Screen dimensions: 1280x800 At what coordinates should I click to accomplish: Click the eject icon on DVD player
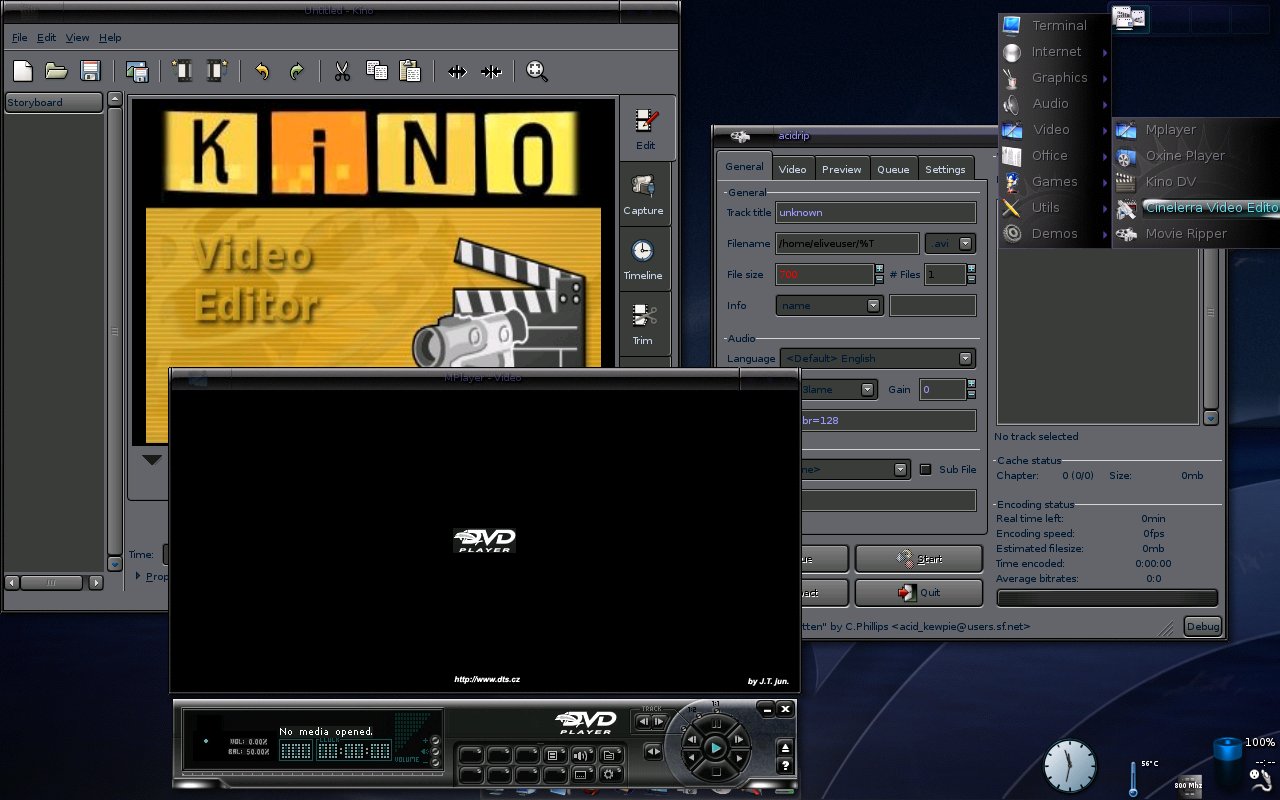point(785,748)
